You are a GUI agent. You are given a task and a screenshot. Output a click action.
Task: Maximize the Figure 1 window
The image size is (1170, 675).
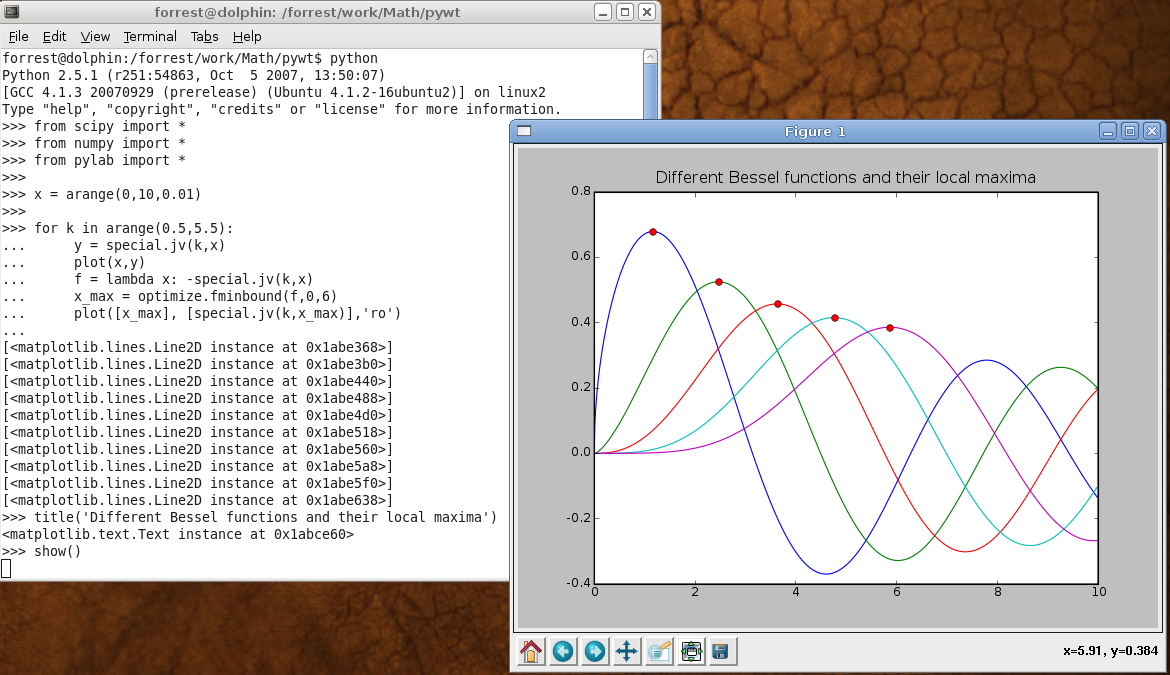coord(1130,131)
